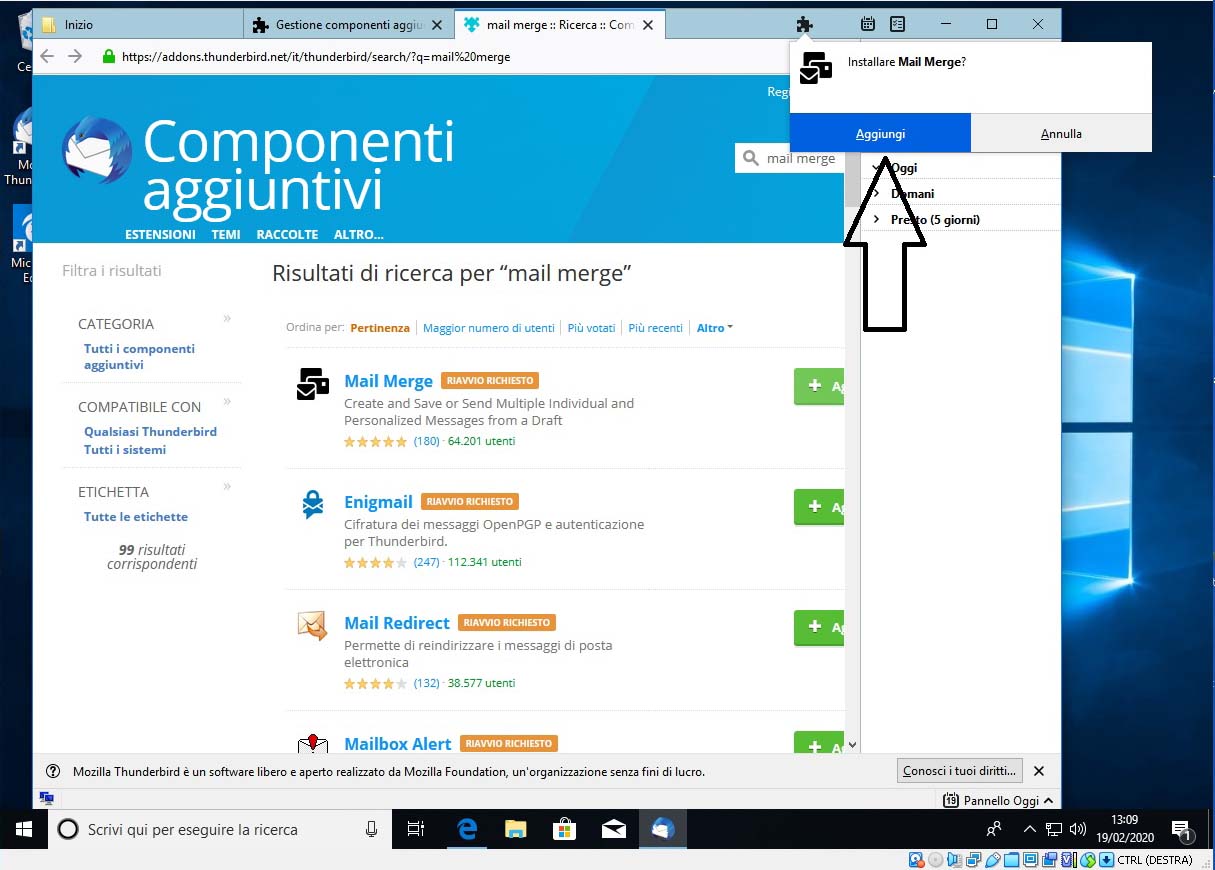This screenshot has height=870, width=1215.
Task: Toggle the Pannello Oggi pane
Action: pos(999,800)
